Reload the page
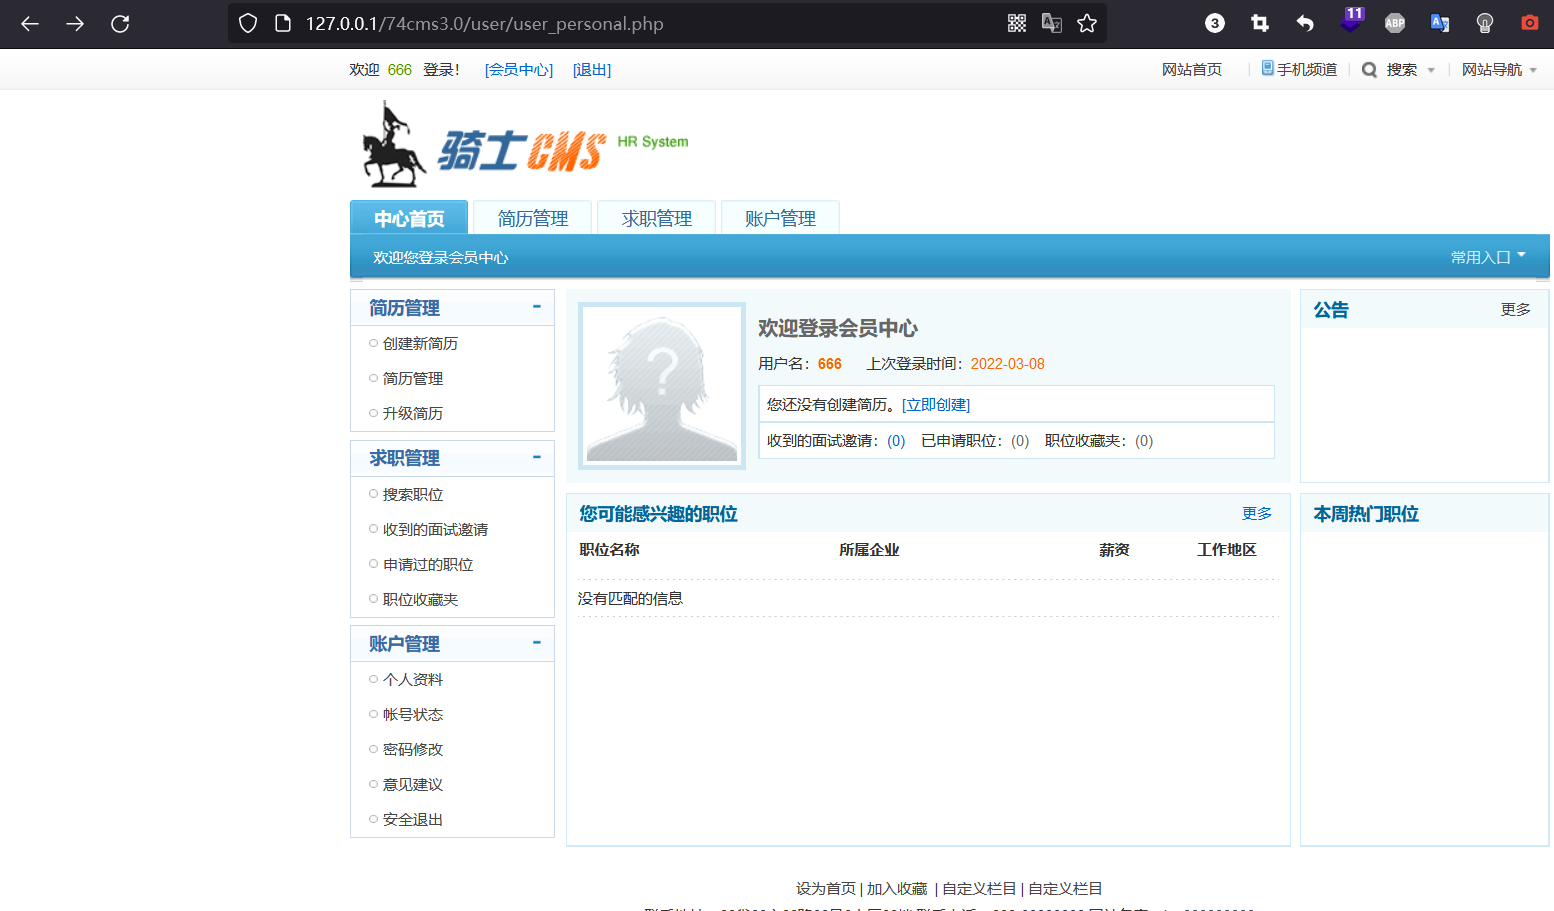 120,23
